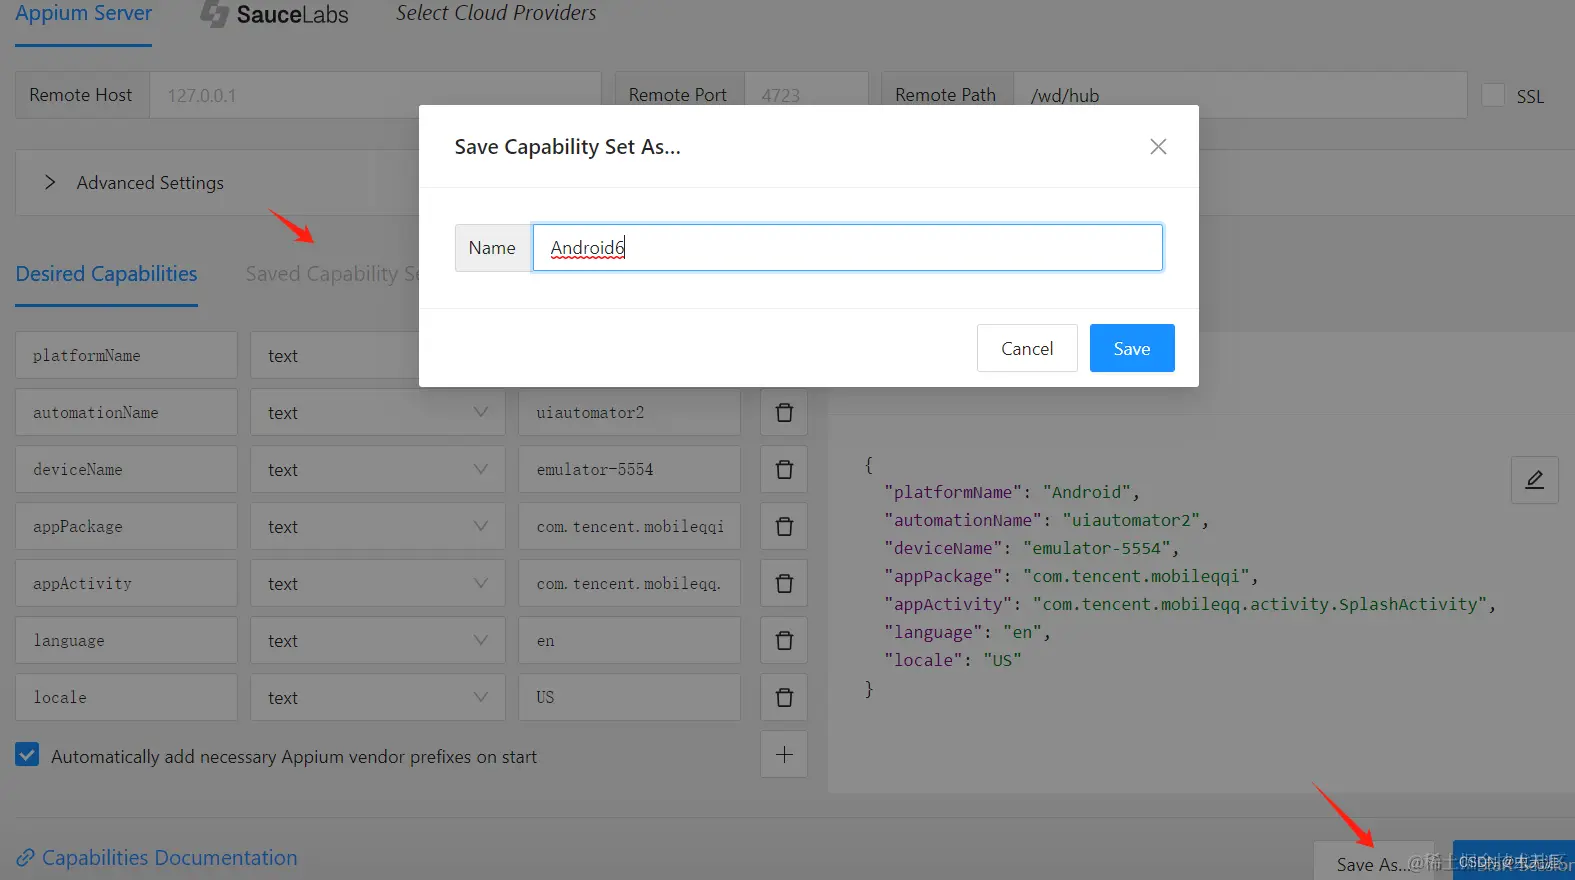Cancel saving the capability set
The width and height of the screenshot is (1575, 880).
[1027, 348]
